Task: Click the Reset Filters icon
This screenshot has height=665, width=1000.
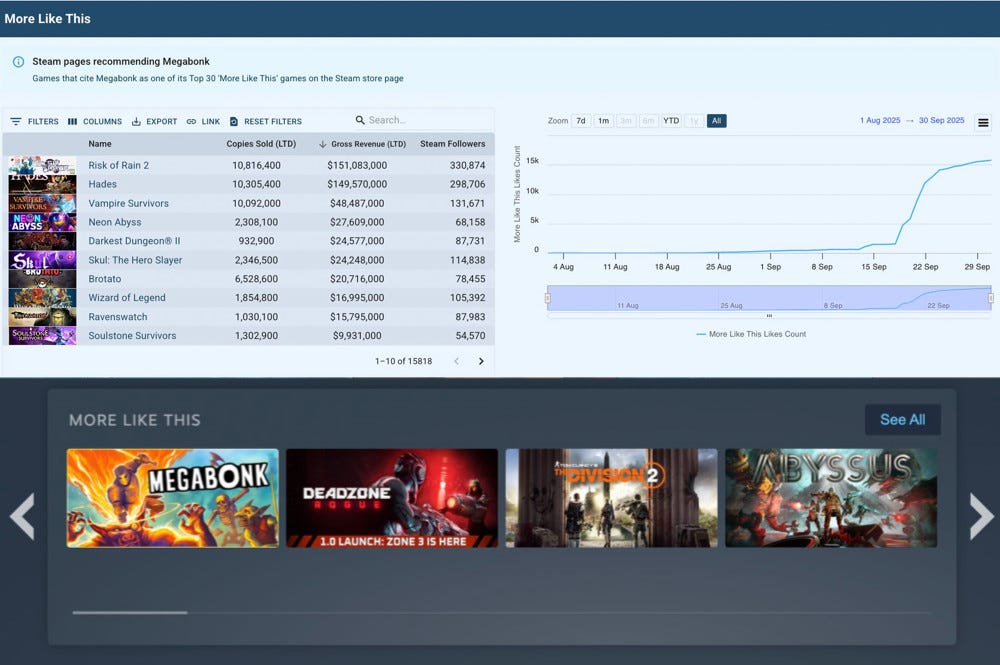Action: (x=234, y=122)
